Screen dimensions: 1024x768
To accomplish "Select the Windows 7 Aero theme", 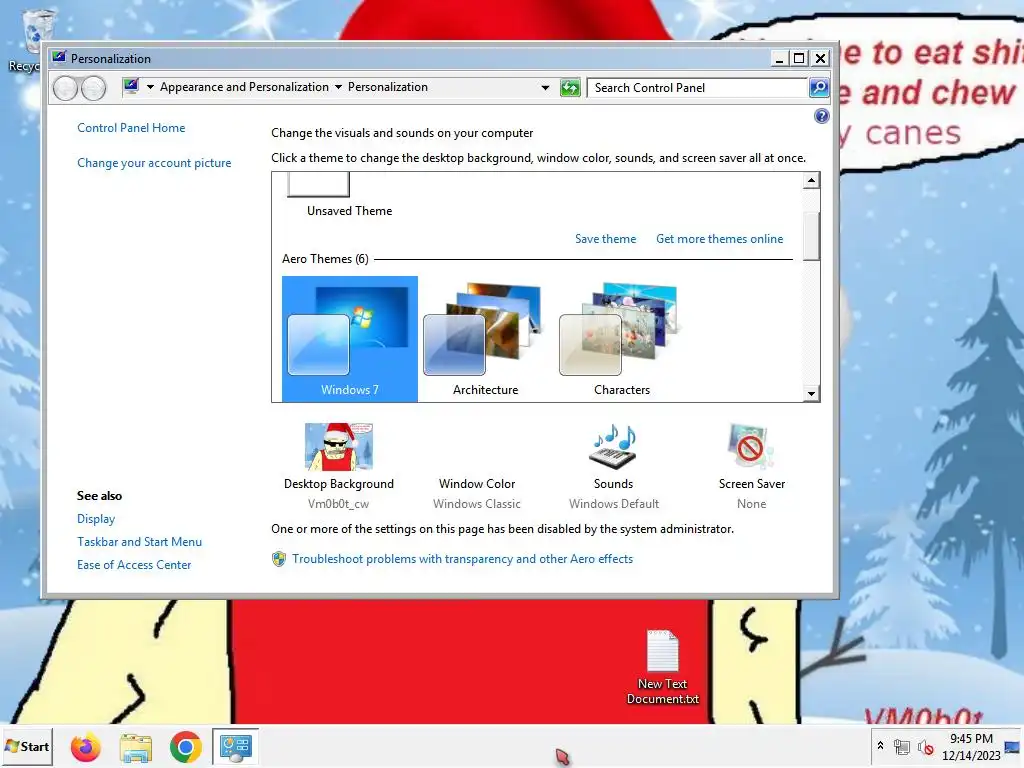I will [349, 338].
